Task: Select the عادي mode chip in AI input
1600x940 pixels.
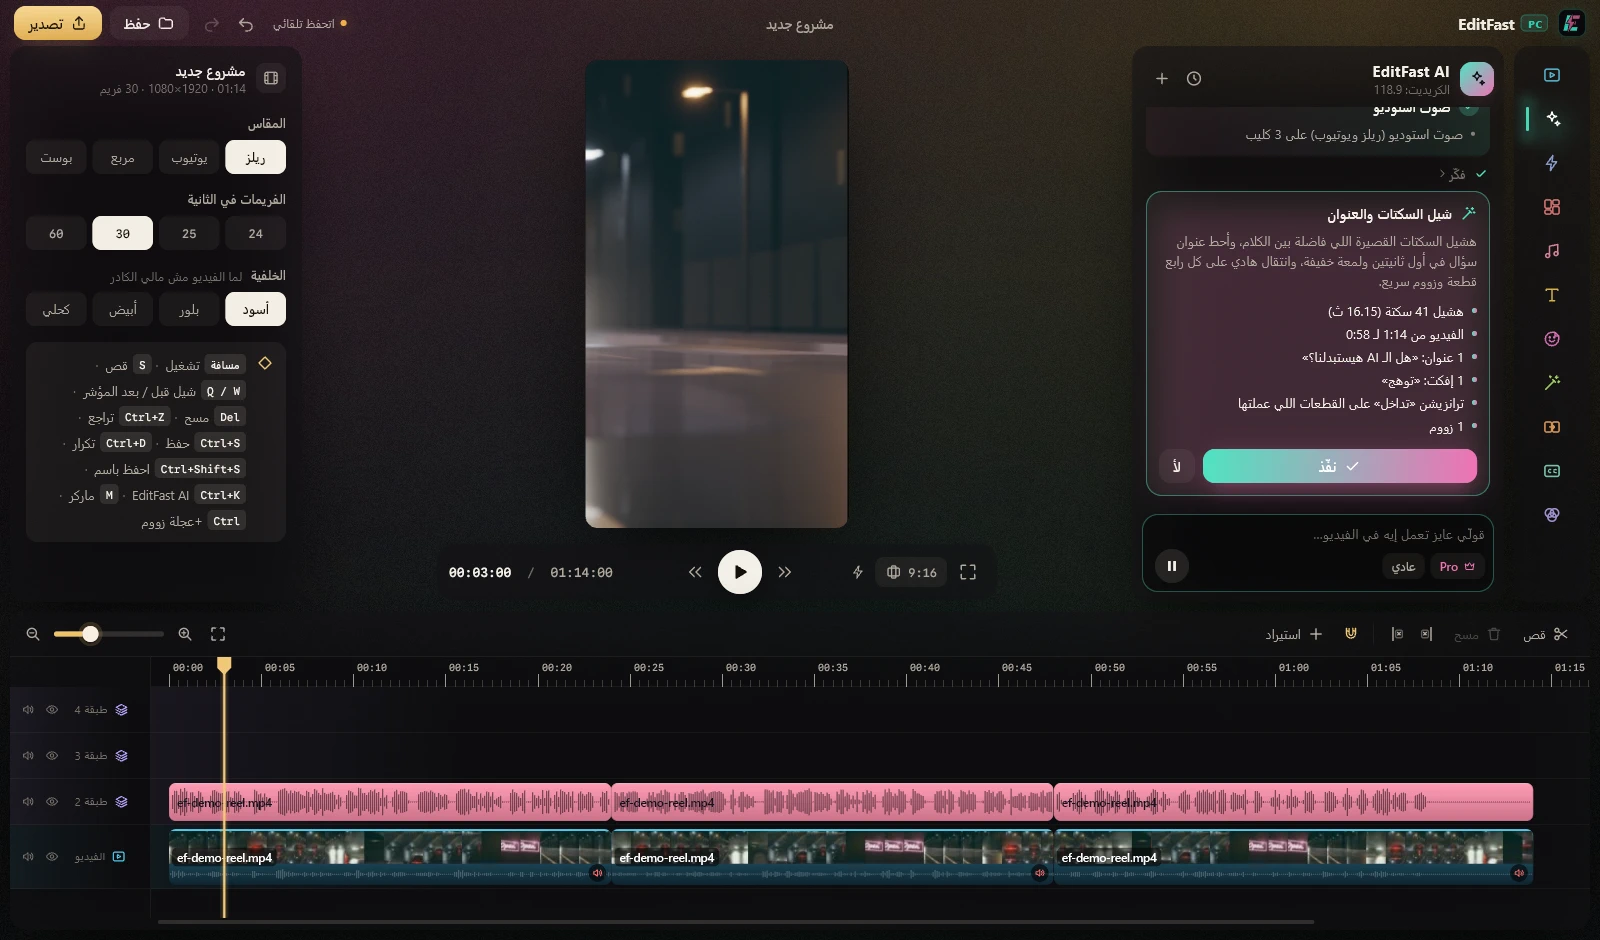Action: pyautogui.click(x=1403, y=567)
